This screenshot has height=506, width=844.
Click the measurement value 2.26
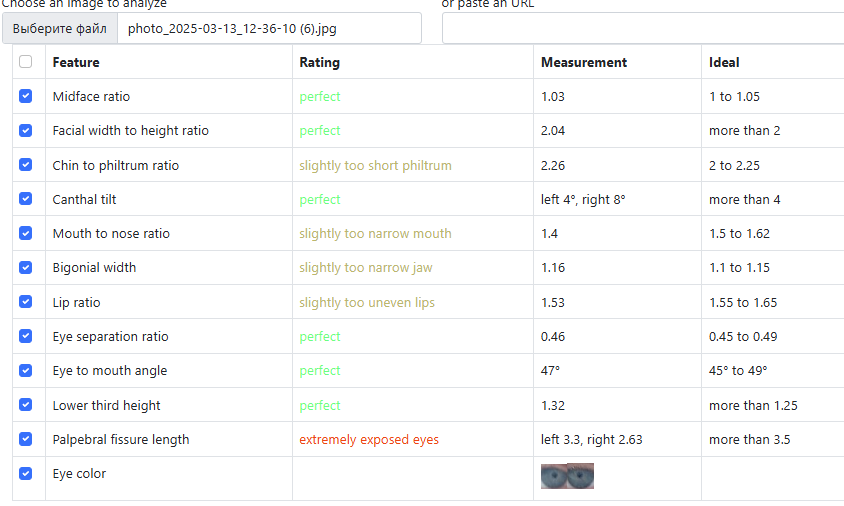pyautogui.click(x=553, y=165)
